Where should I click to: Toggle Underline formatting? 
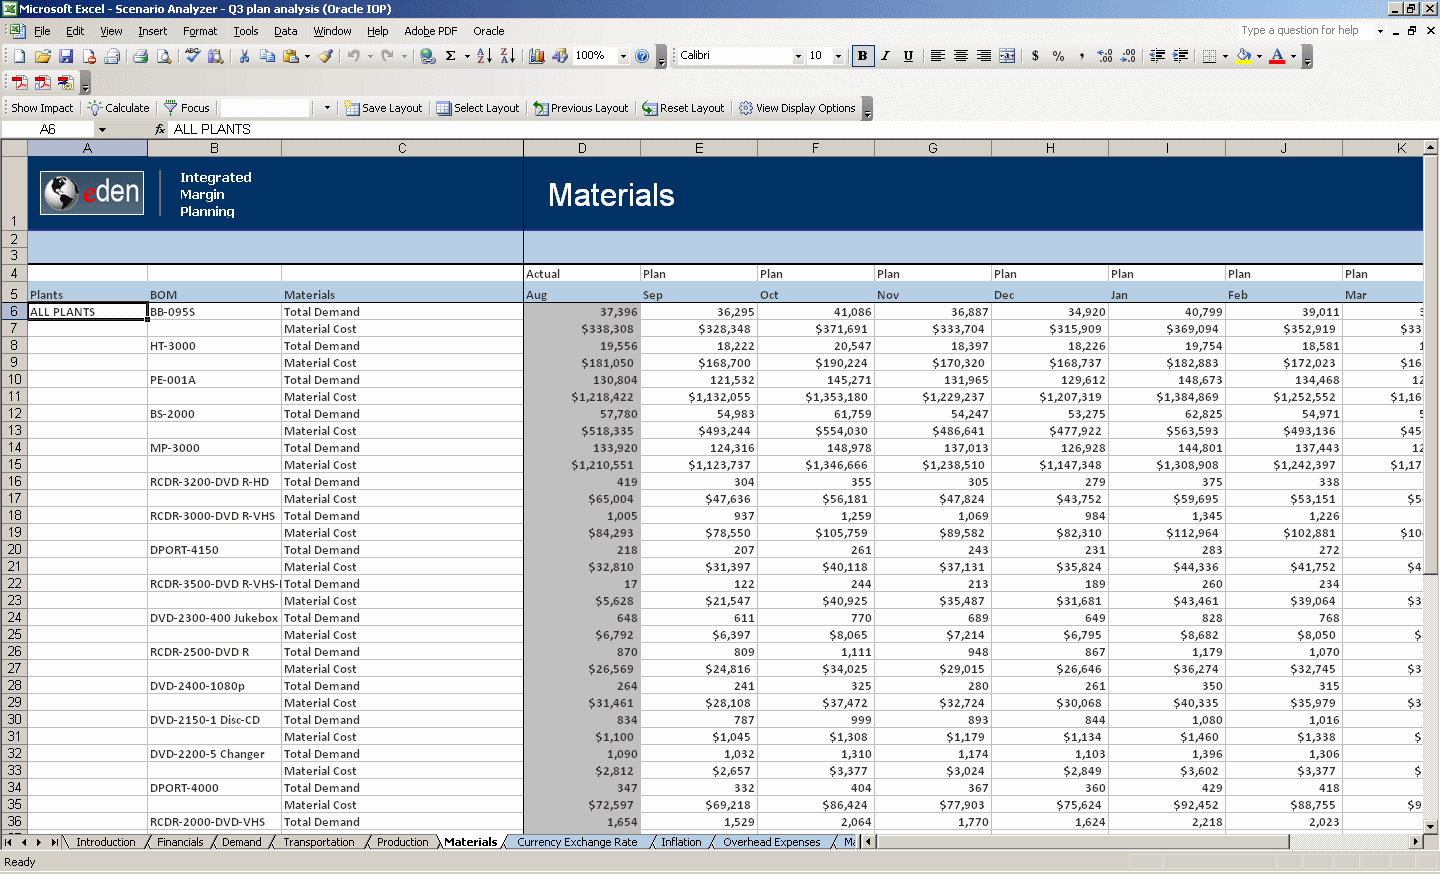point(908,56)
